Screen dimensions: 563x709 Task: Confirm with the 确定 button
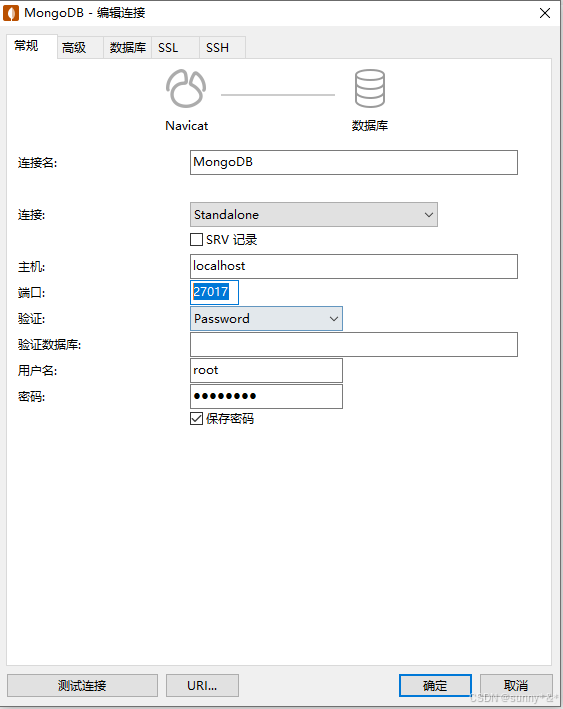[435, 685]
